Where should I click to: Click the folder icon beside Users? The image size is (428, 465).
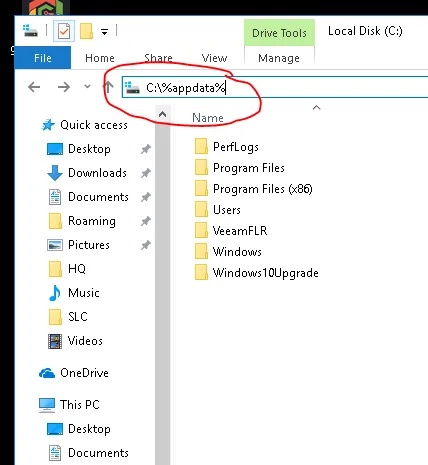pyautogui.click(x=201, y=209)
